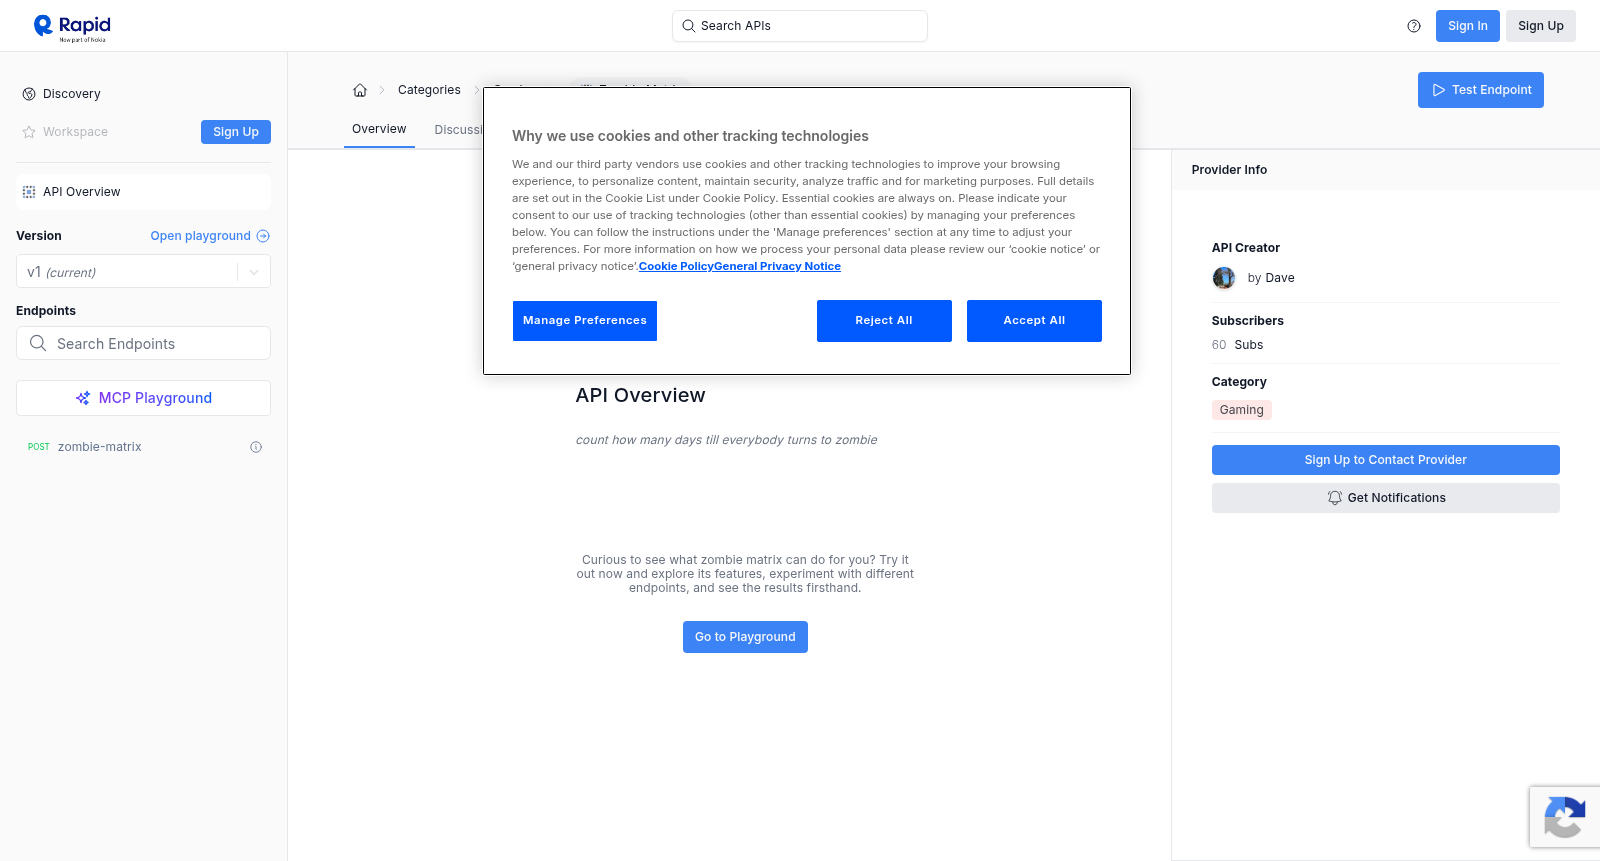Screen dimensions: 1600x861
Task: Click the Test Endpoint button
Action: click(1481, 90)
